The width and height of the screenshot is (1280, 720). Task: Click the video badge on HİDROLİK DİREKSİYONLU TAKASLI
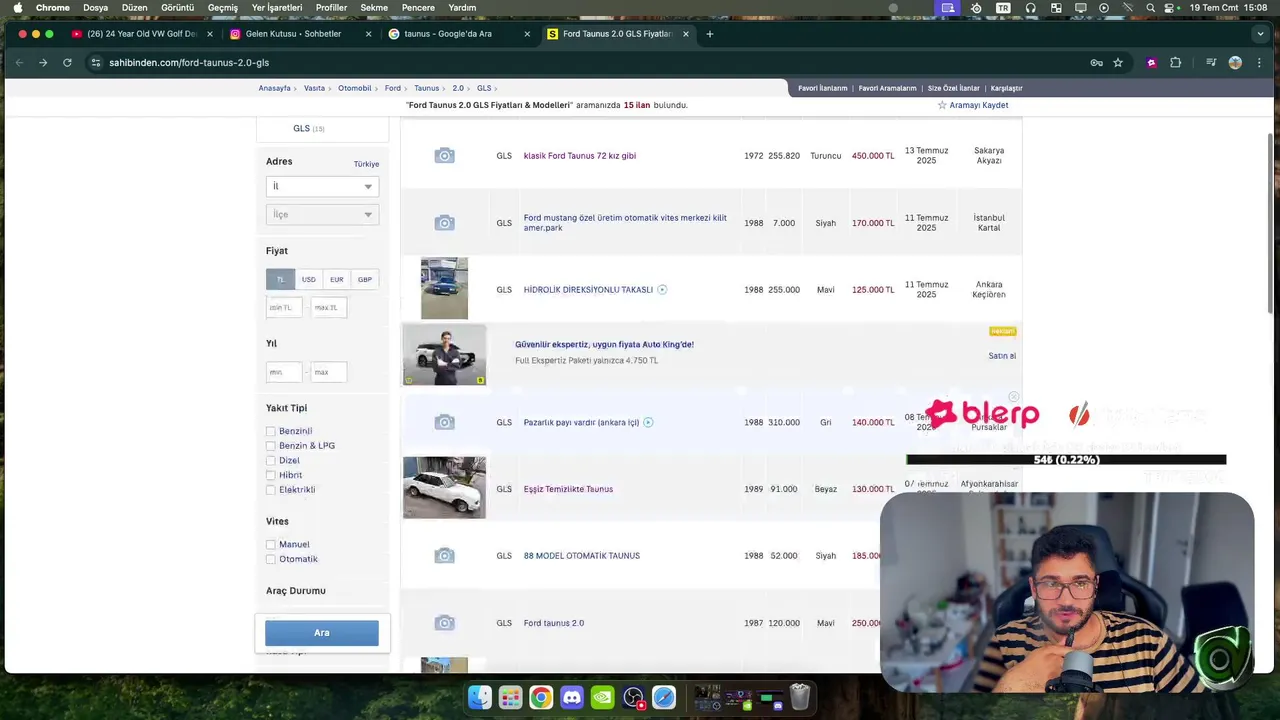662,290
